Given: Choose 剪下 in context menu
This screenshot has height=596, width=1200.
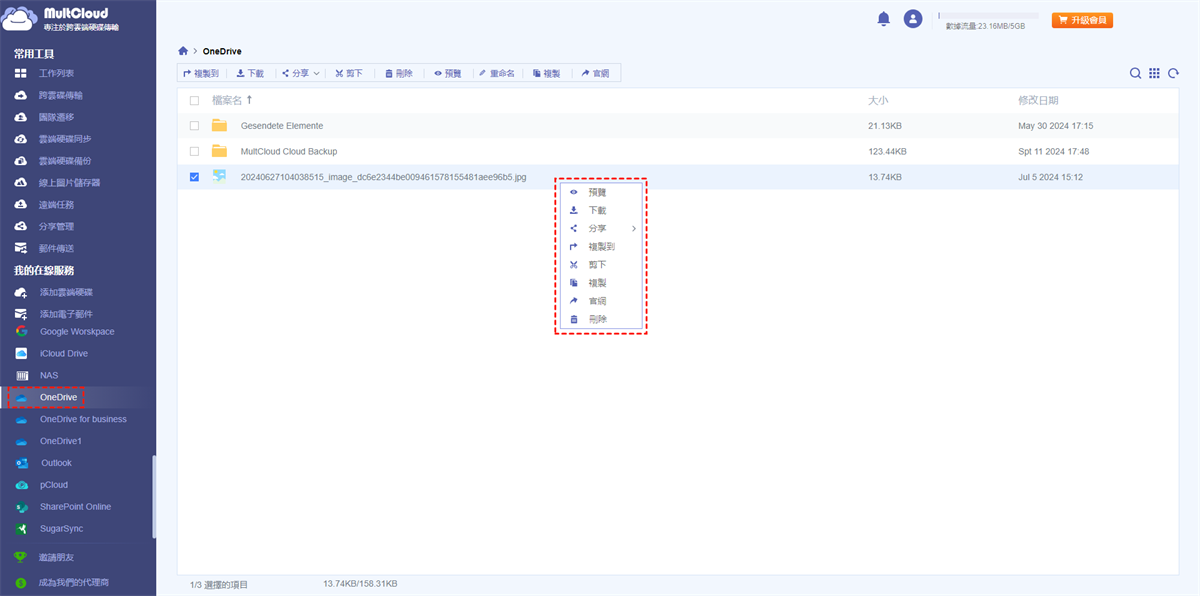Looking at the screenshot, I should (x=600, y=264).
